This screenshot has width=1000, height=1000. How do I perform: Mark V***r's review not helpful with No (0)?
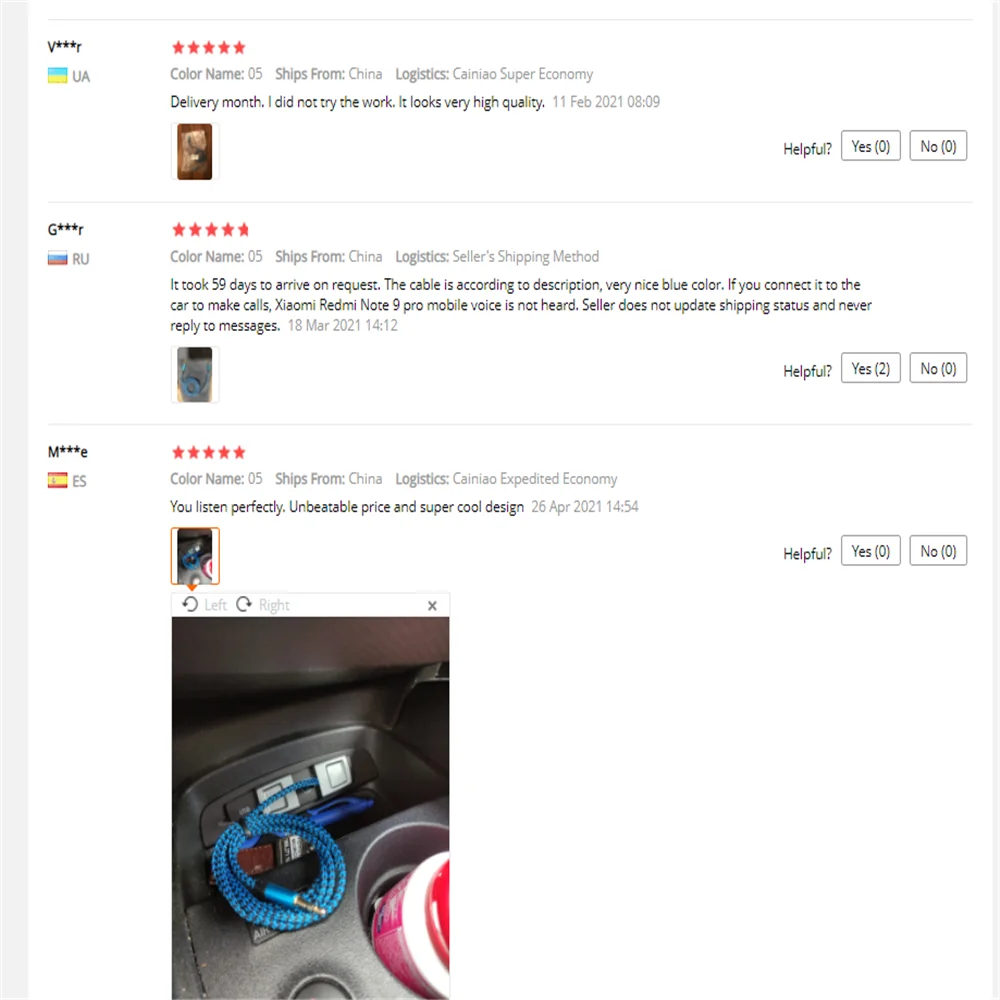click(938, 146)
